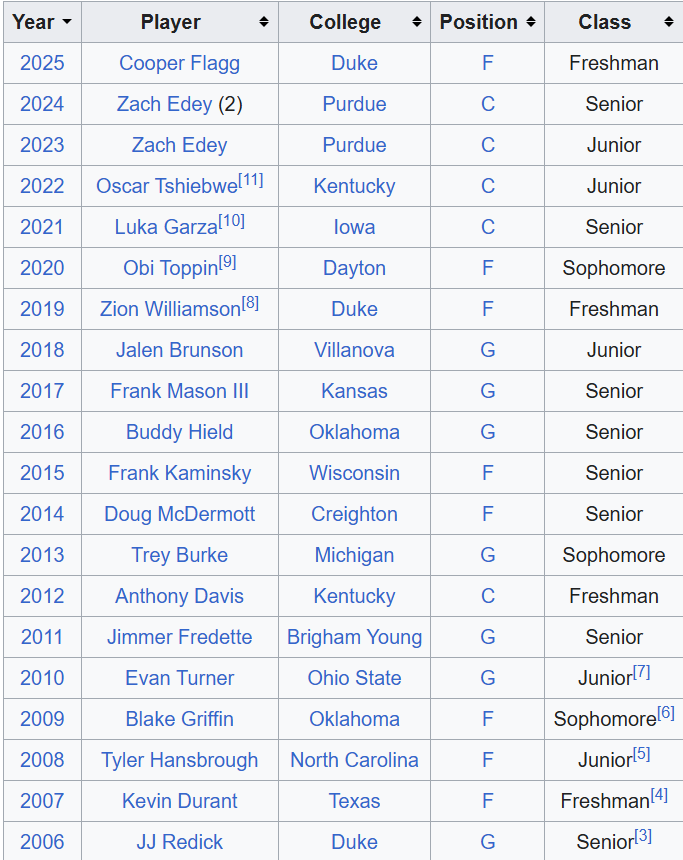Visit the Brigham Young college page
Screen dimensions: 683x860
354,637
